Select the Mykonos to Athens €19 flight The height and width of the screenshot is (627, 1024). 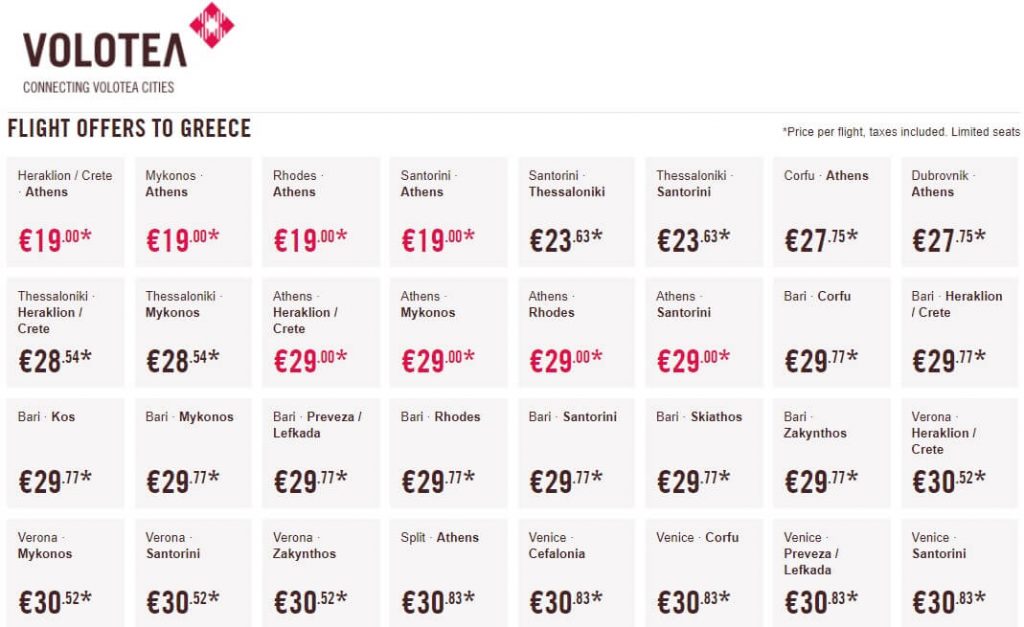(193, 211)
